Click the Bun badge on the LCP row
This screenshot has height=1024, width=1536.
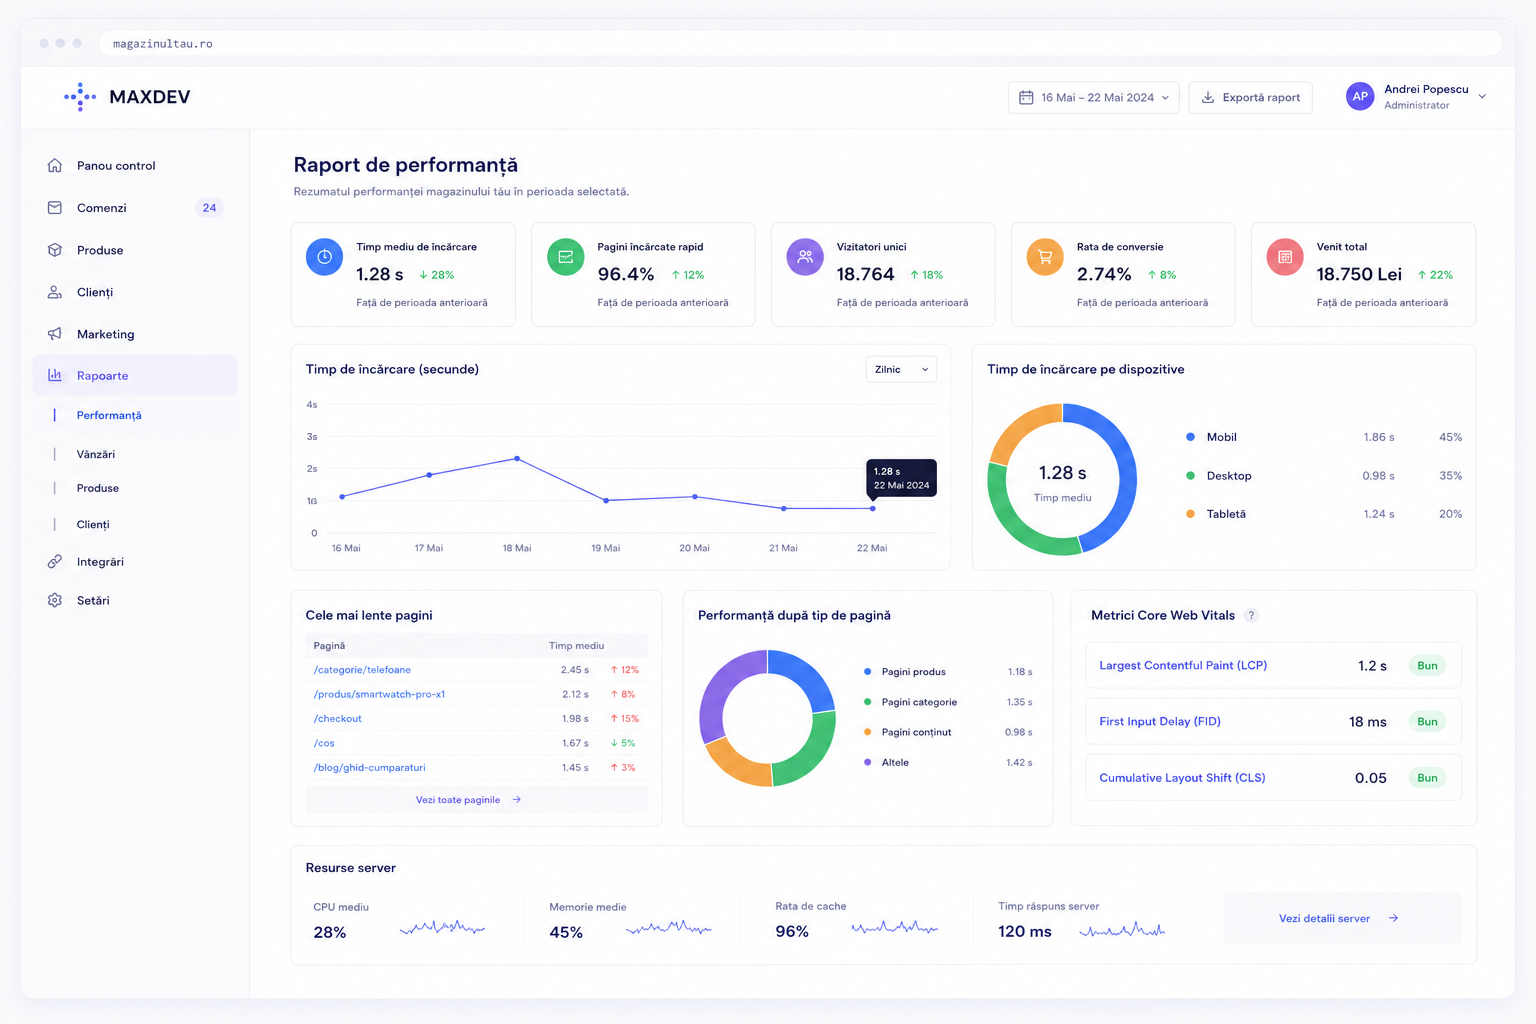pos(1427,666)
